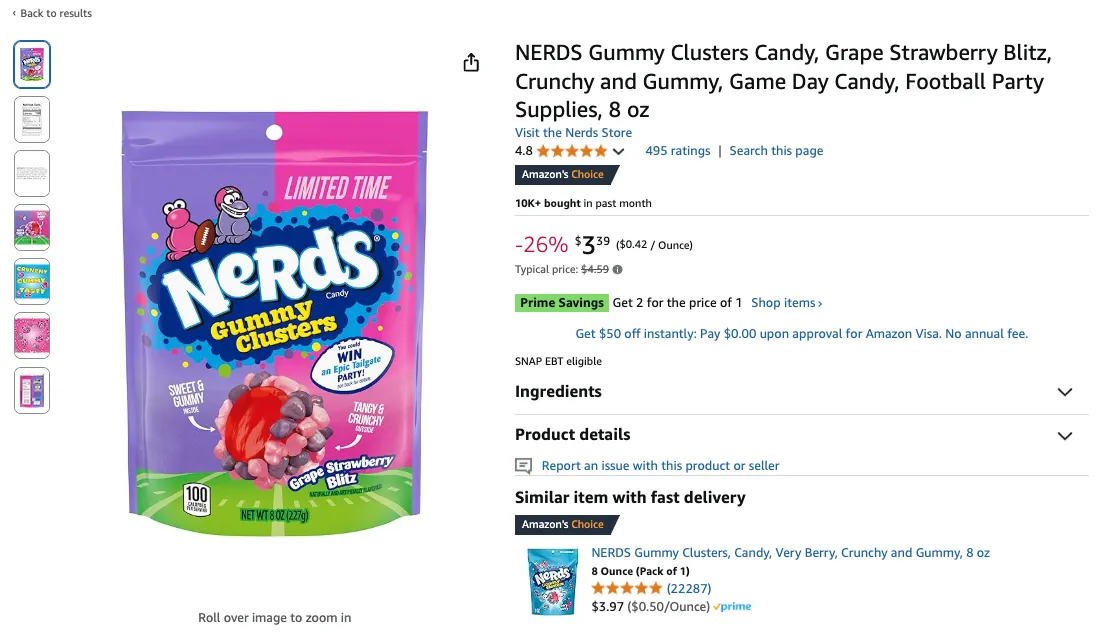Viewport: 1109px width, 633px height.
Task: Select the nutrition facts thumbnail
Action: [x=32, y=119]
